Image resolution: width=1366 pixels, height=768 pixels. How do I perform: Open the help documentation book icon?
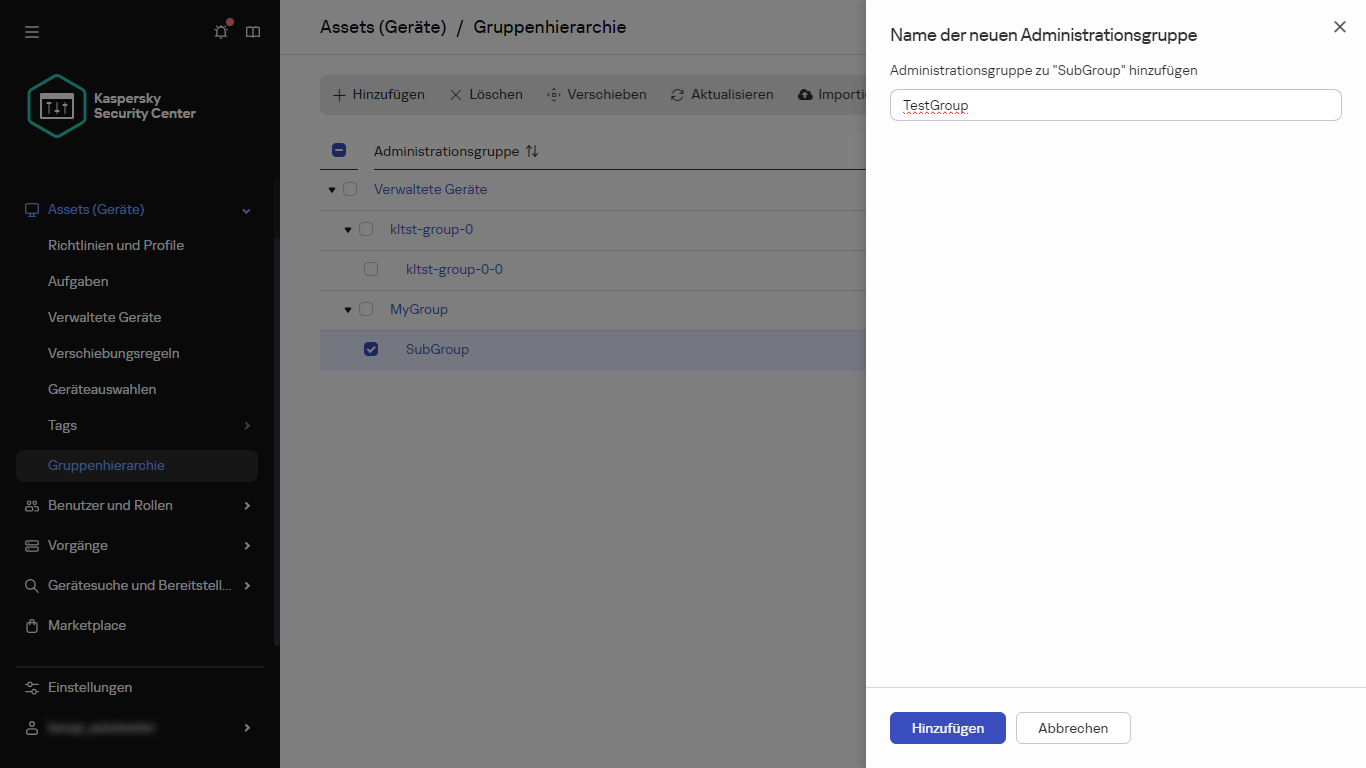pos(252,31)
